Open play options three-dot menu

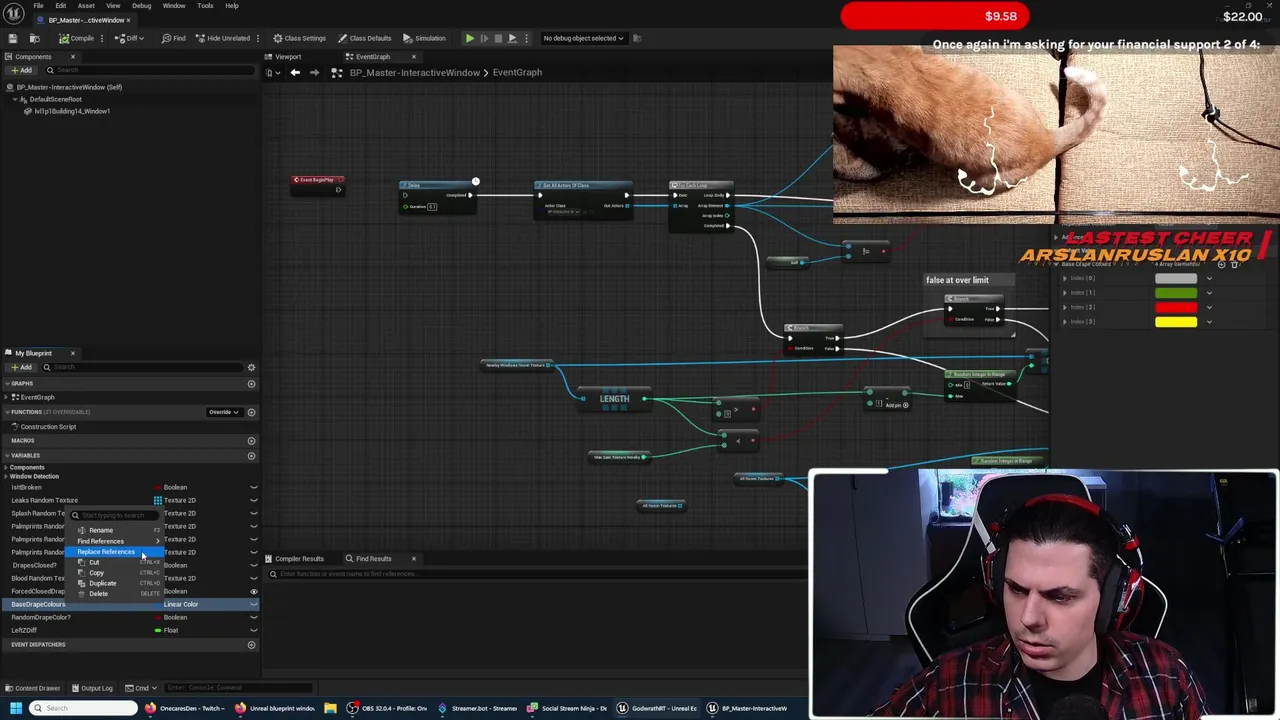[x=527, y=38]
